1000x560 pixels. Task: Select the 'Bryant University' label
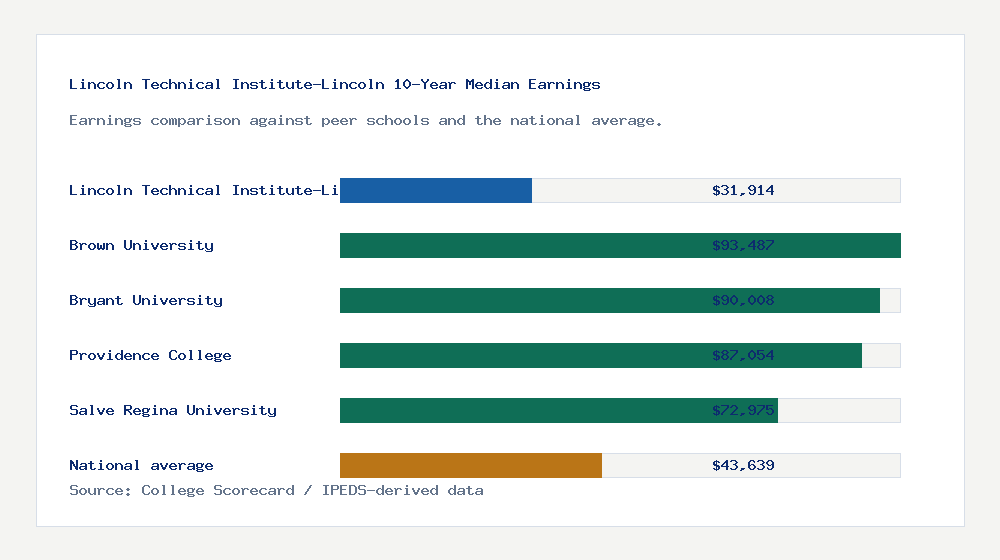click(x=145, y=300)
